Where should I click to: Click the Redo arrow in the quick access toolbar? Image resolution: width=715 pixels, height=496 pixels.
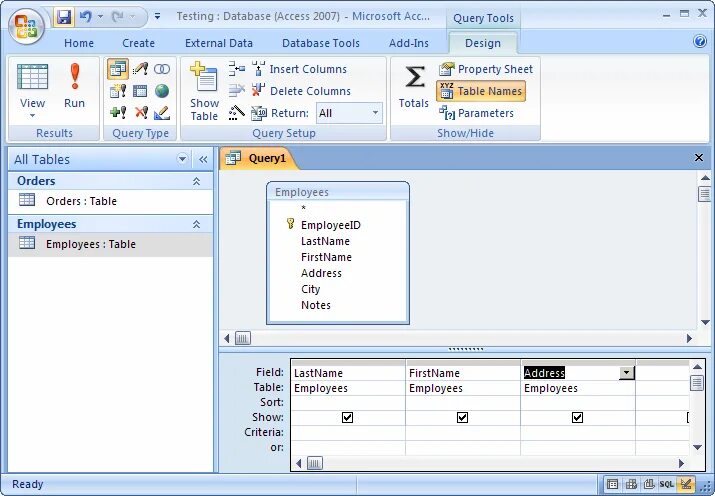(x=118, y=17)
